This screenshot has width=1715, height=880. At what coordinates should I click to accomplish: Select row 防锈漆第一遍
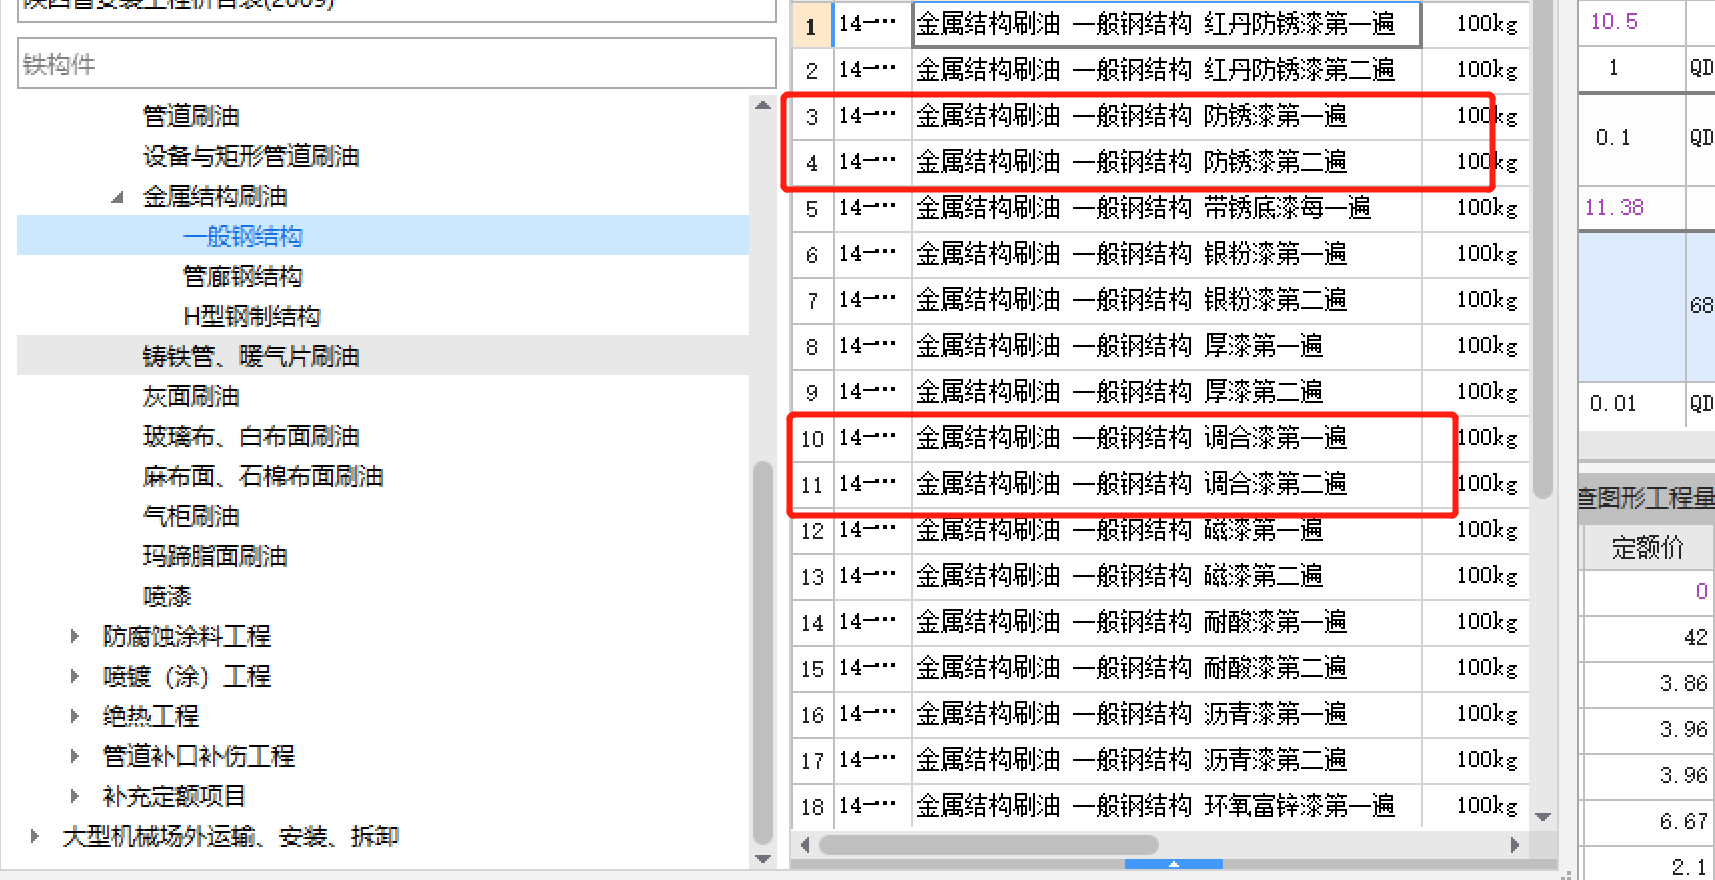point(1160,116)
